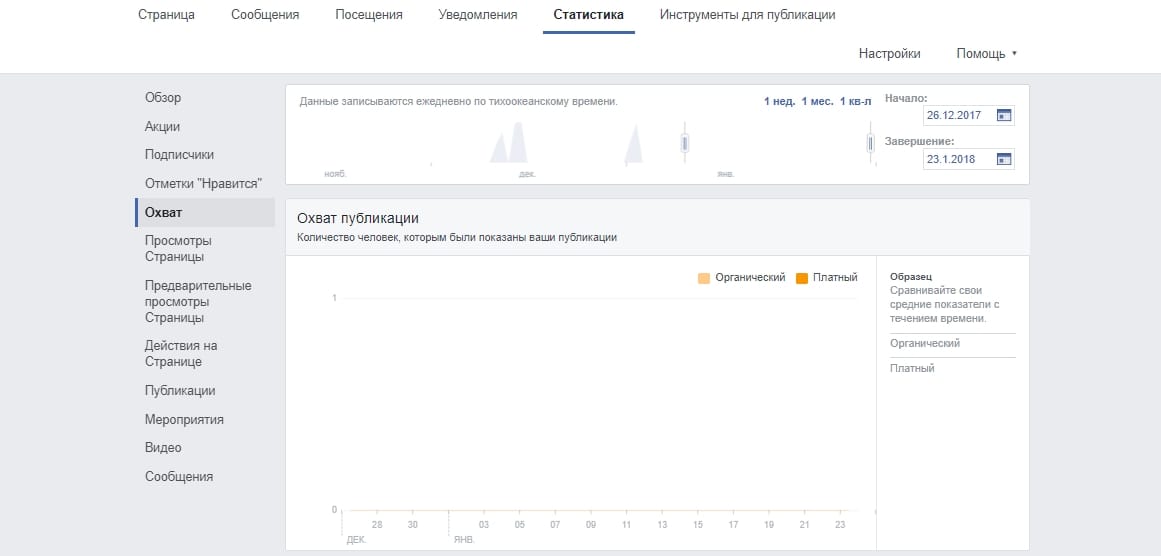Go to the Посещения tab
The image size is (1161, 556).
[369, 15]
